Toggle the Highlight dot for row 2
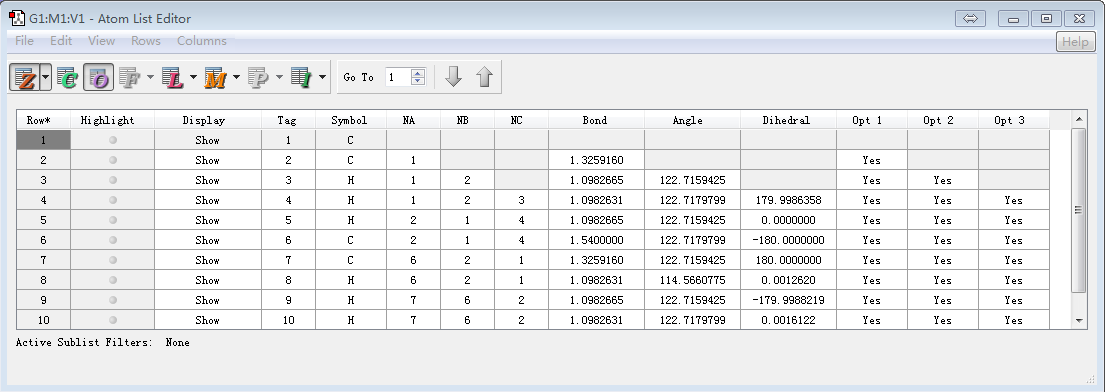Screen dimensions: 1105x392 click(113, 160)
